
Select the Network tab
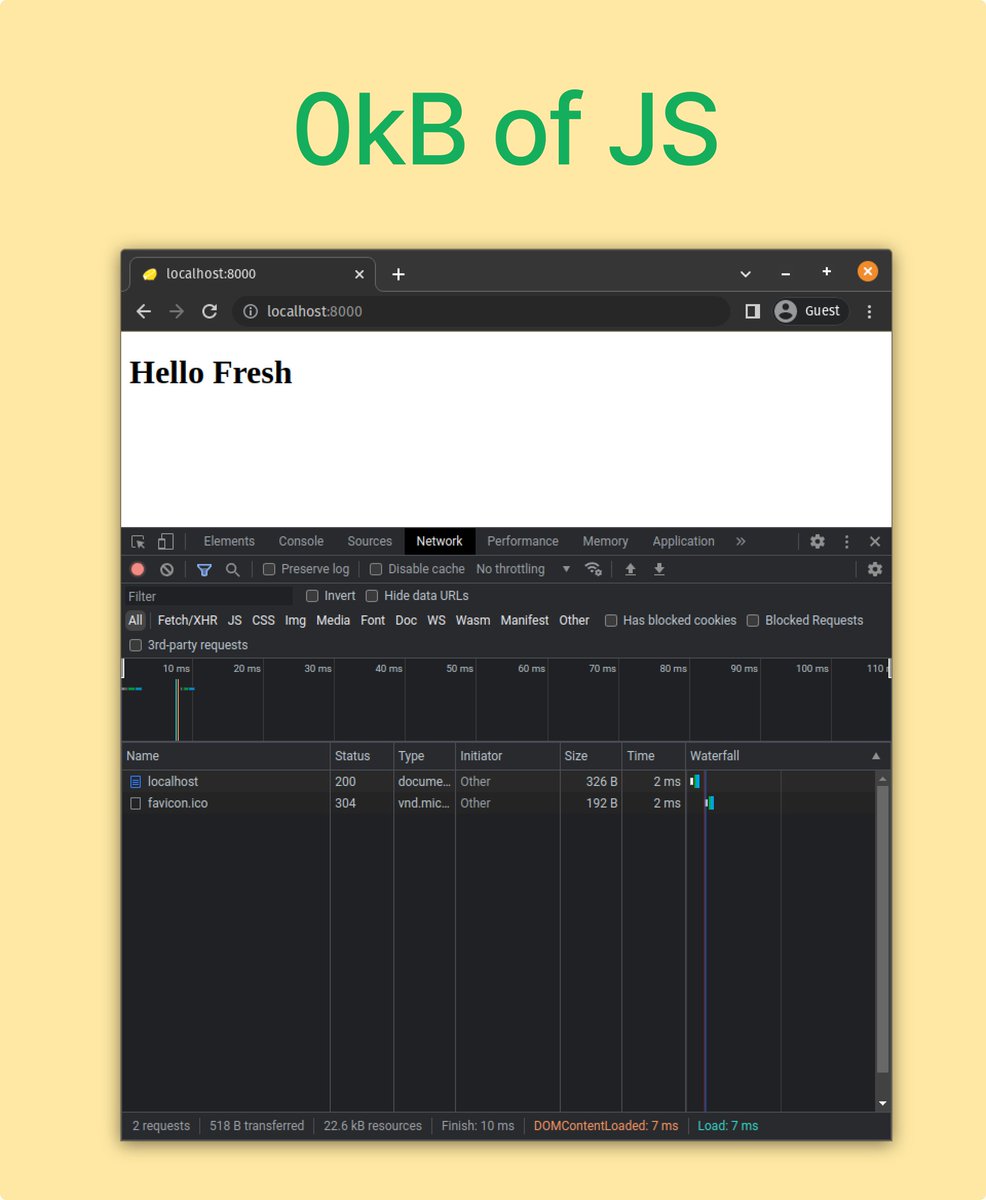439,541
